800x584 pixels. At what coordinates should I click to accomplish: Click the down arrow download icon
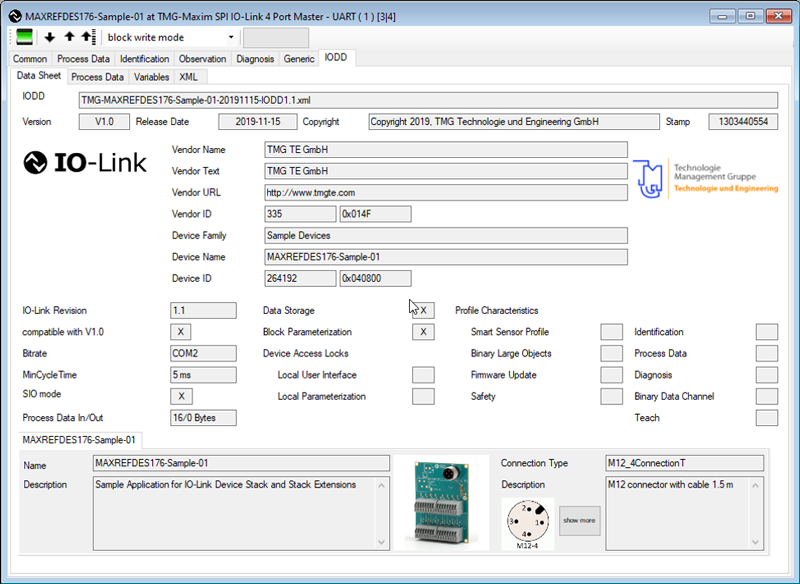click(x=49, y=37)
